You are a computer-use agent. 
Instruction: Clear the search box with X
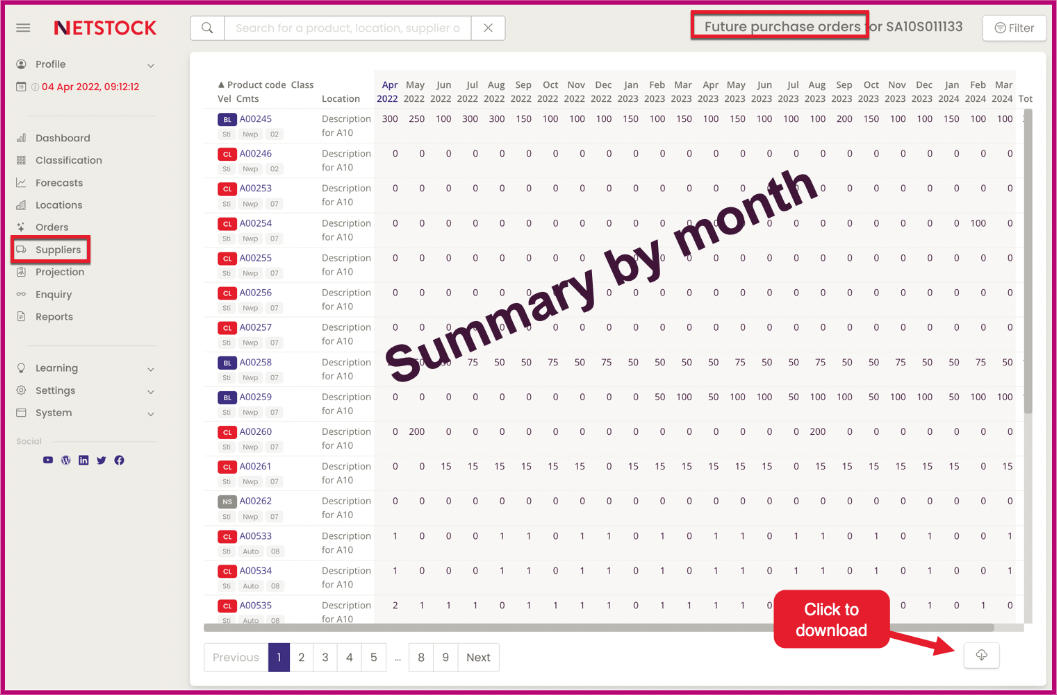coord(487,28)
